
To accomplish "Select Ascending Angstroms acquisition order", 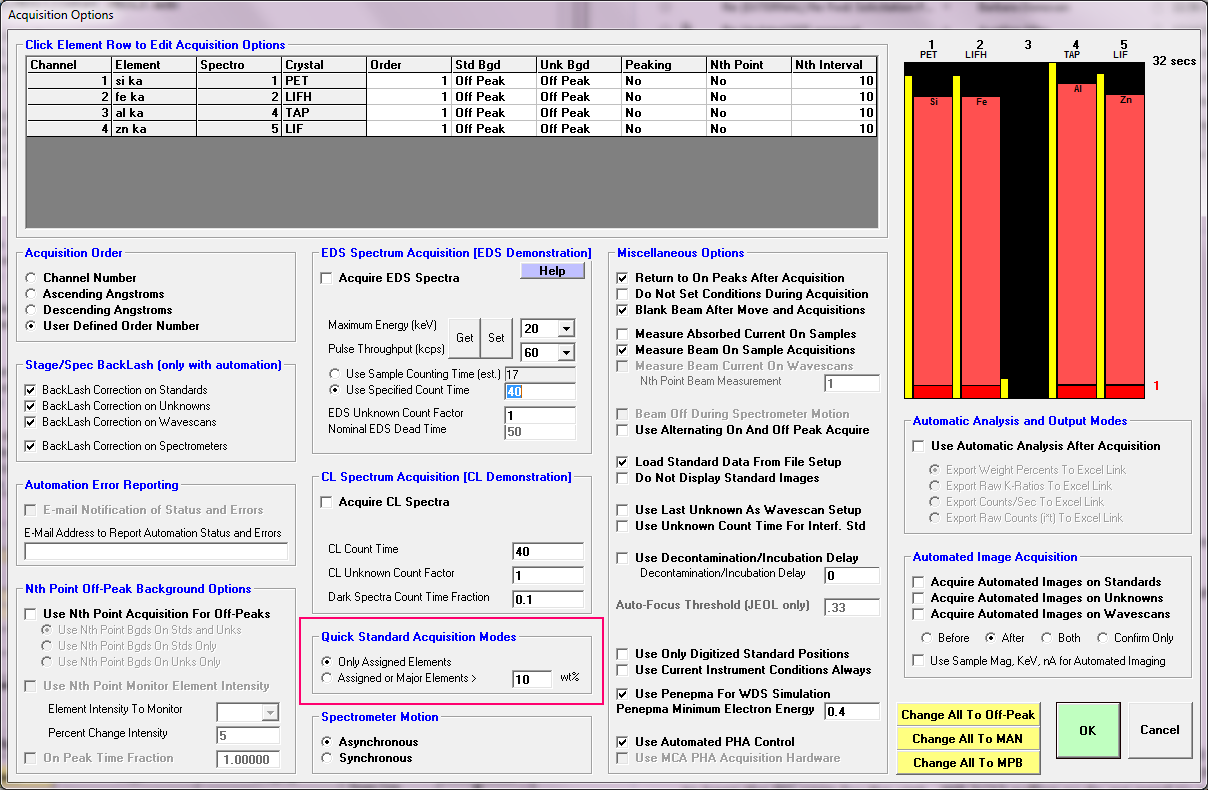I will (33, 294).
